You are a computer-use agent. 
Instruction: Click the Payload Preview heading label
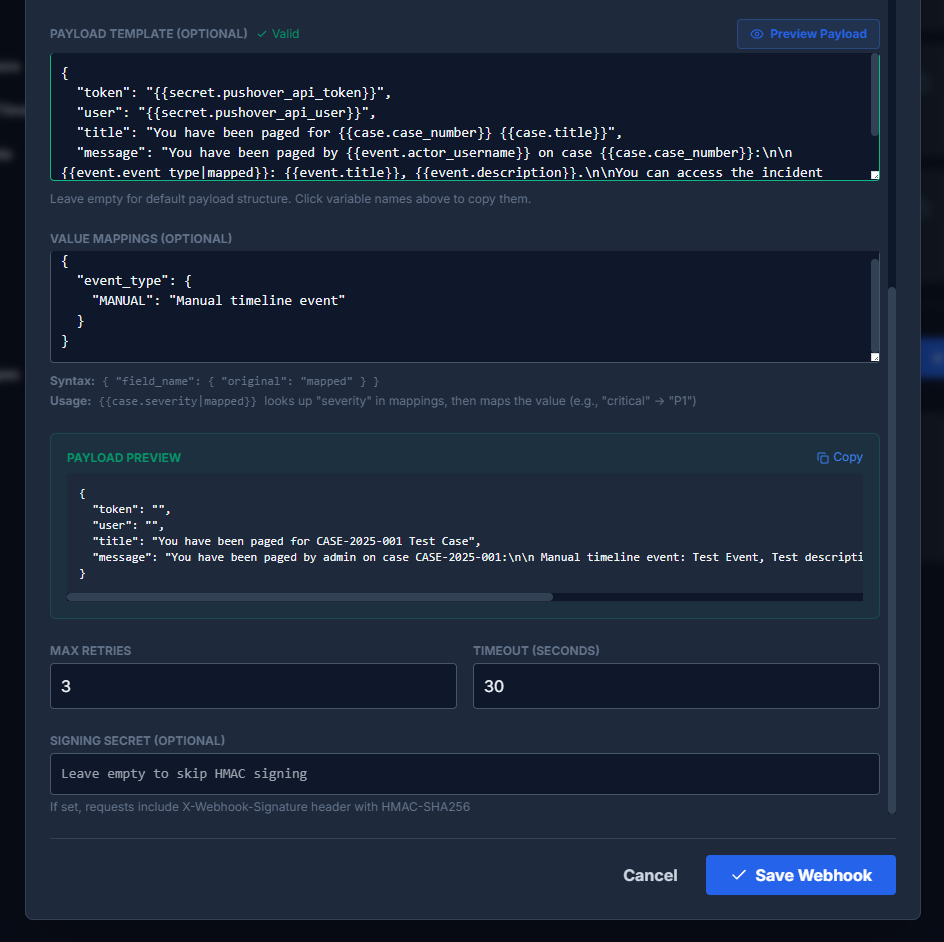coord(123,457)
